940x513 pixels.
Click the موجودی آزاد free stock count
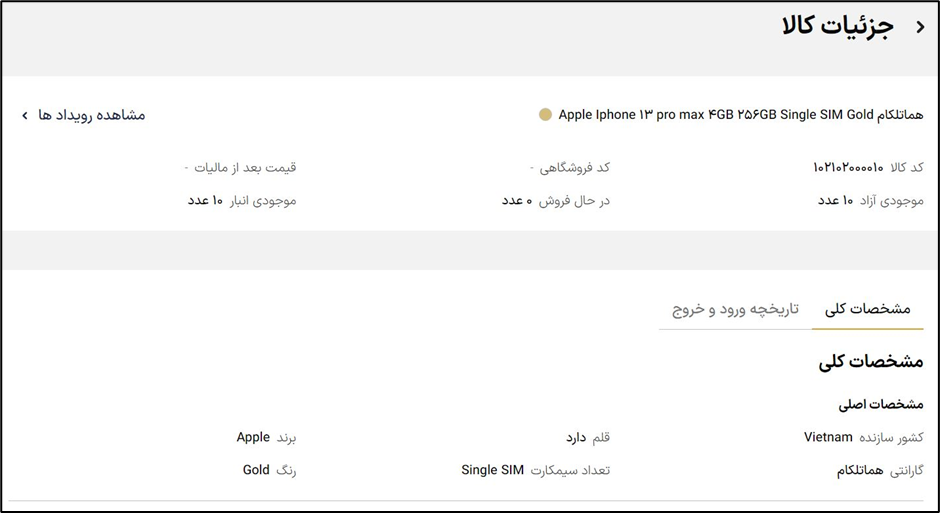(835, 201)
